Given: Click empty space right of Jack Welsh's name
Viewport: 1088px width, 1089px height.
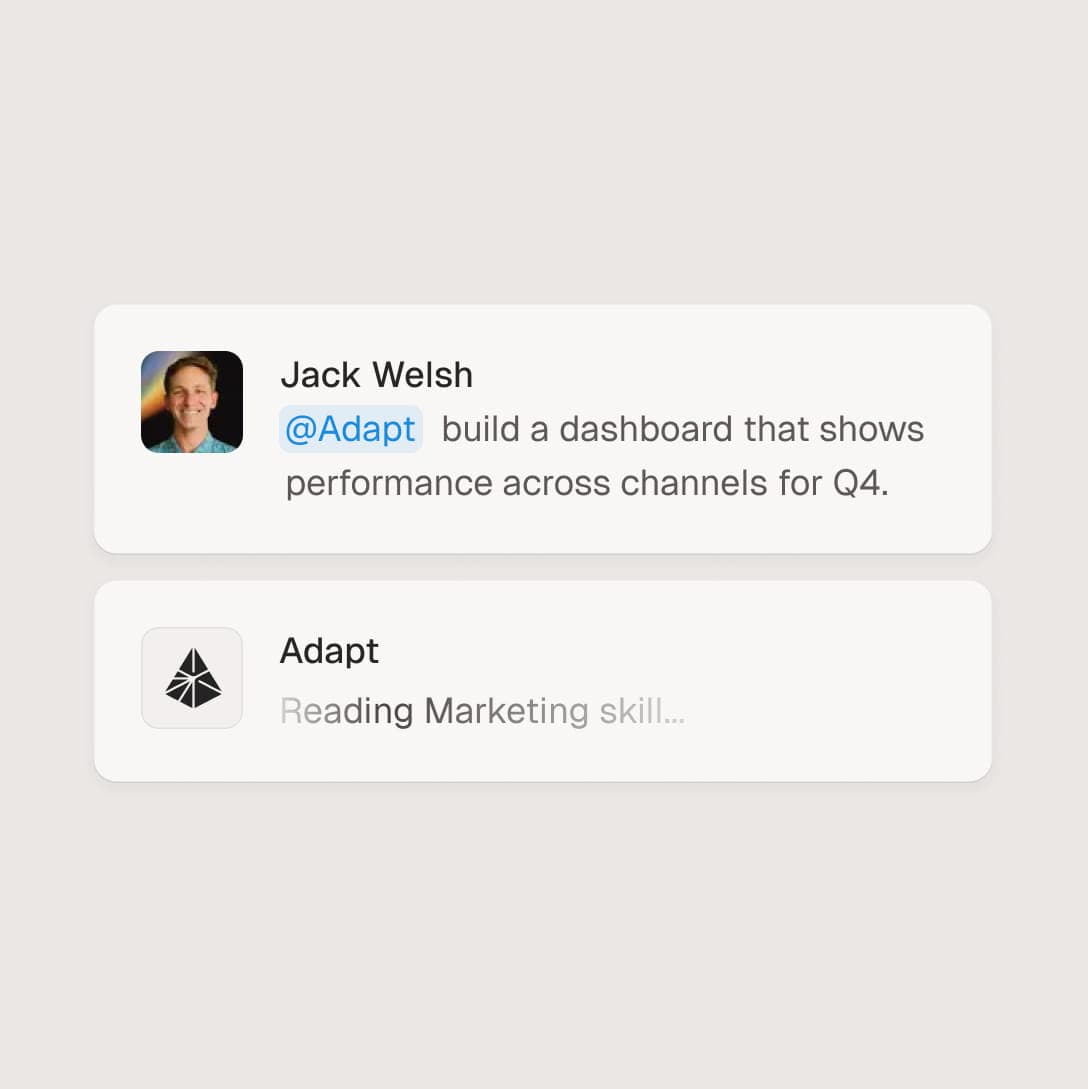Looking at the screenshot, I should (720, 375).
